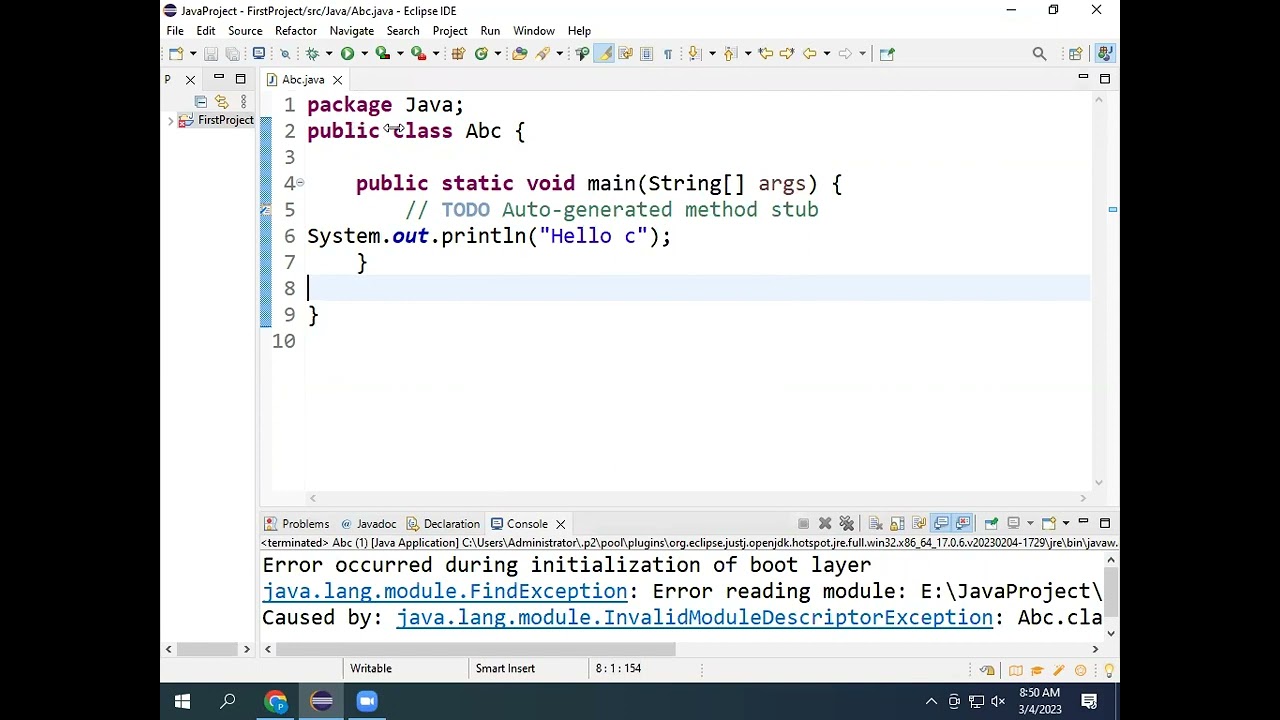This screenshot has width=1280, height=720.
Task: Click the Back navigation arrow in toolbar
Action: pyautogui.click(x=809, y=54)
